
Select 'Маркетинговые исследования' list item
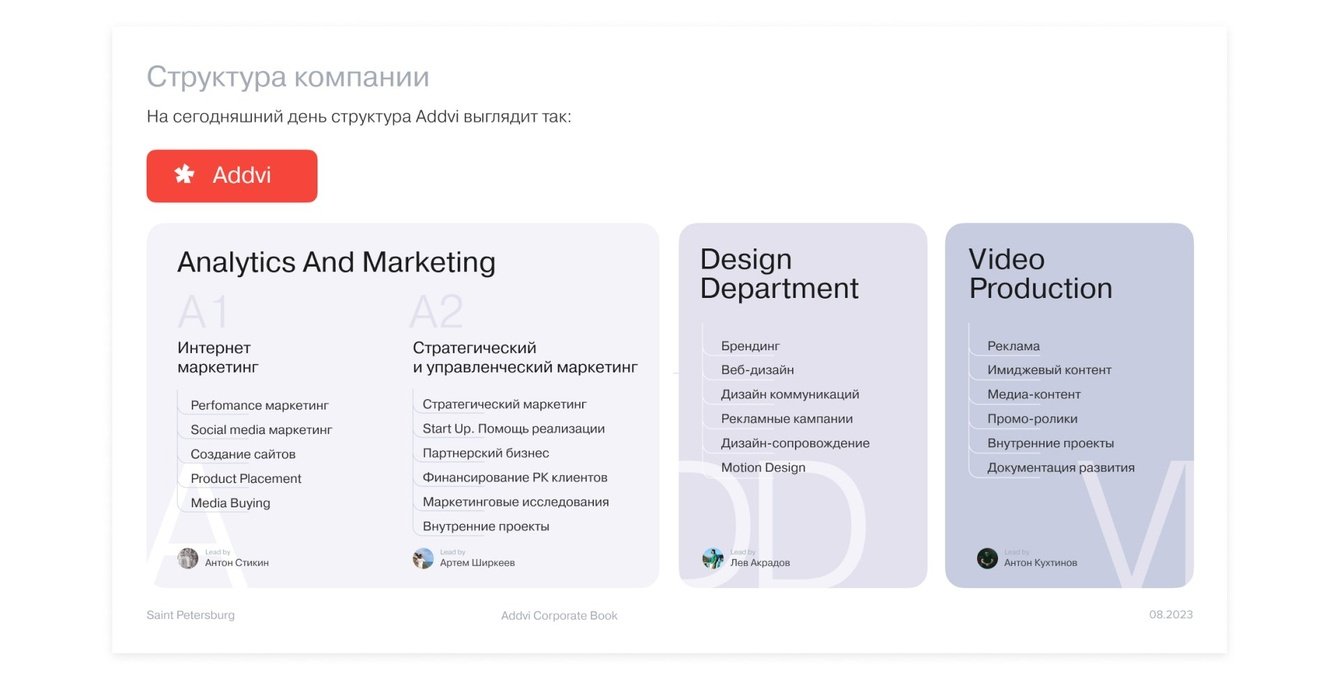click(516, 502)
